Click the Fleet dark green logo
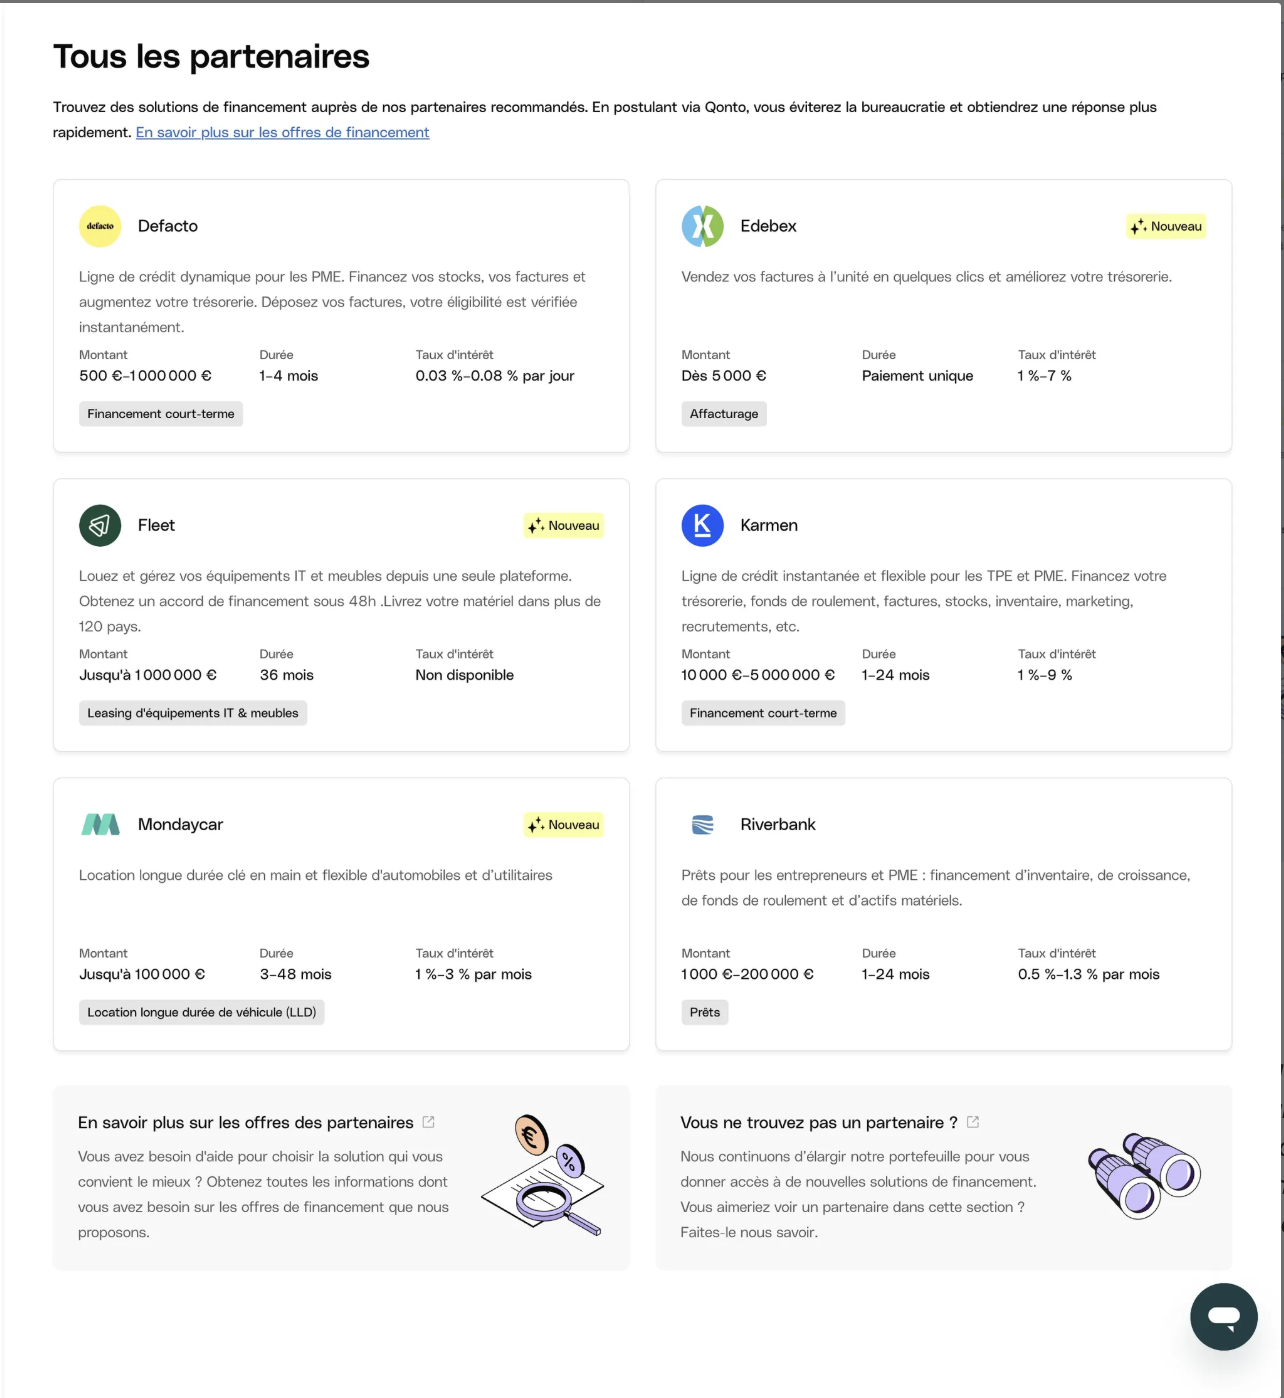Screen dimensions: 1284x1398 pyautogui.click(x=100, y=525)
